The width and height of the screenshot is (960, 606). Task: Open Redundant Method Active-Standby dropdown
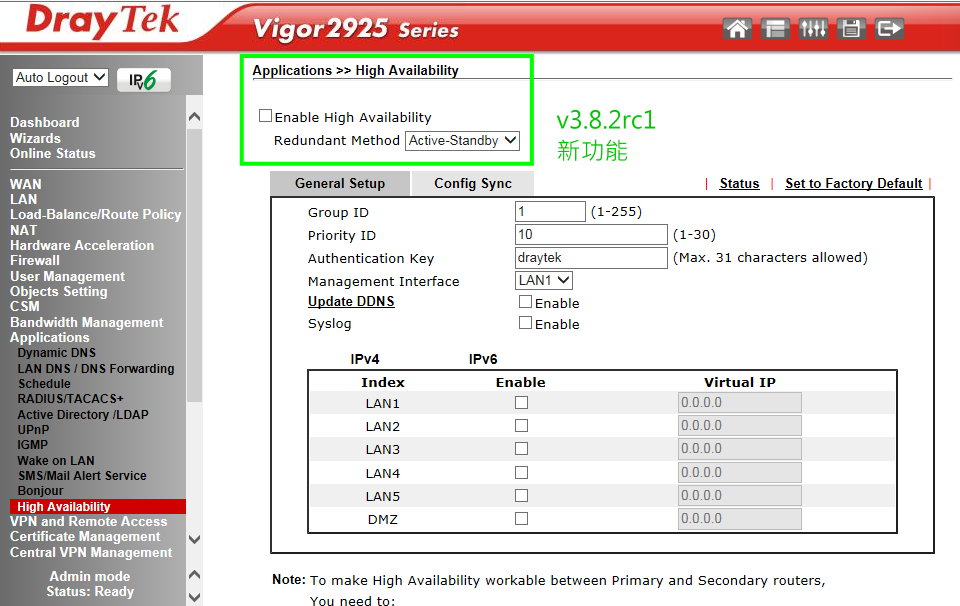pos(463,141)
